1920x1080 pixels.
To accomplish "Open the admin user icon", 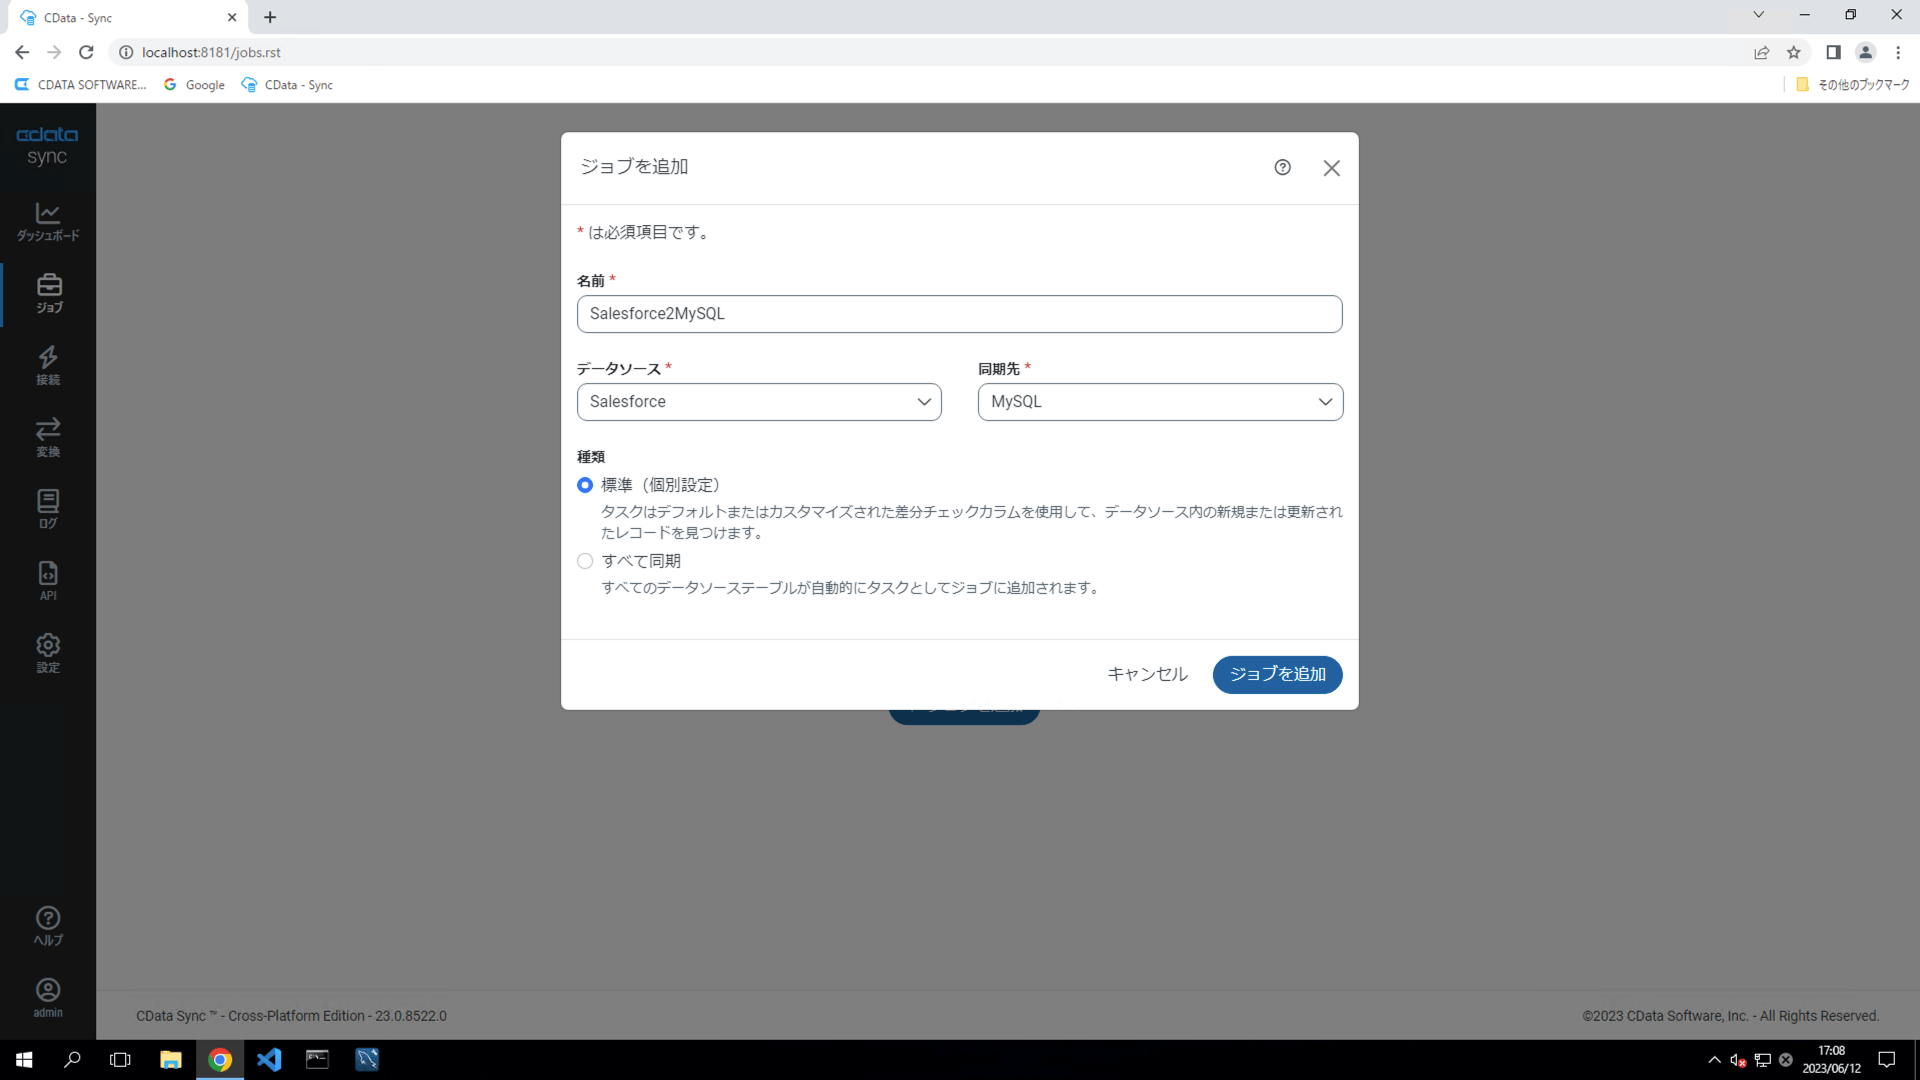I will [48, 997].
